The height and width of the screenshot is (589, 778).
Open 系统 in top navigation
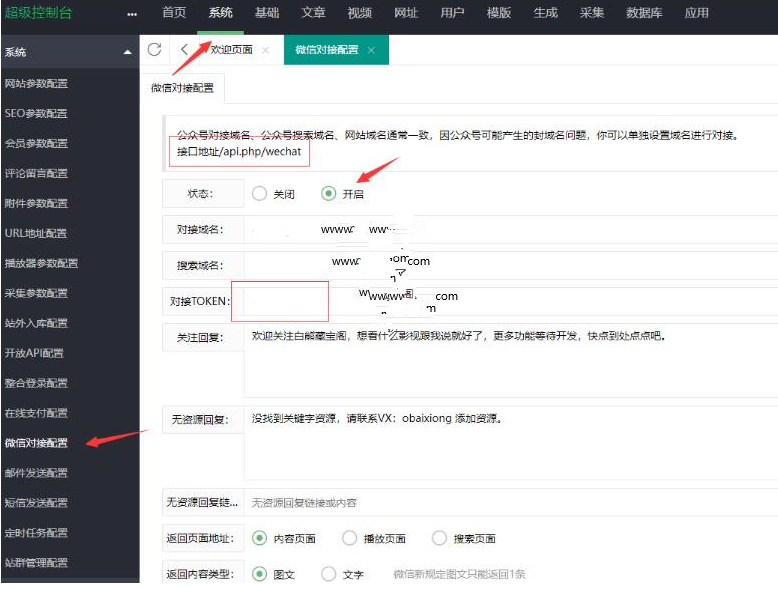pyautogui.click(x=220, y=13)
